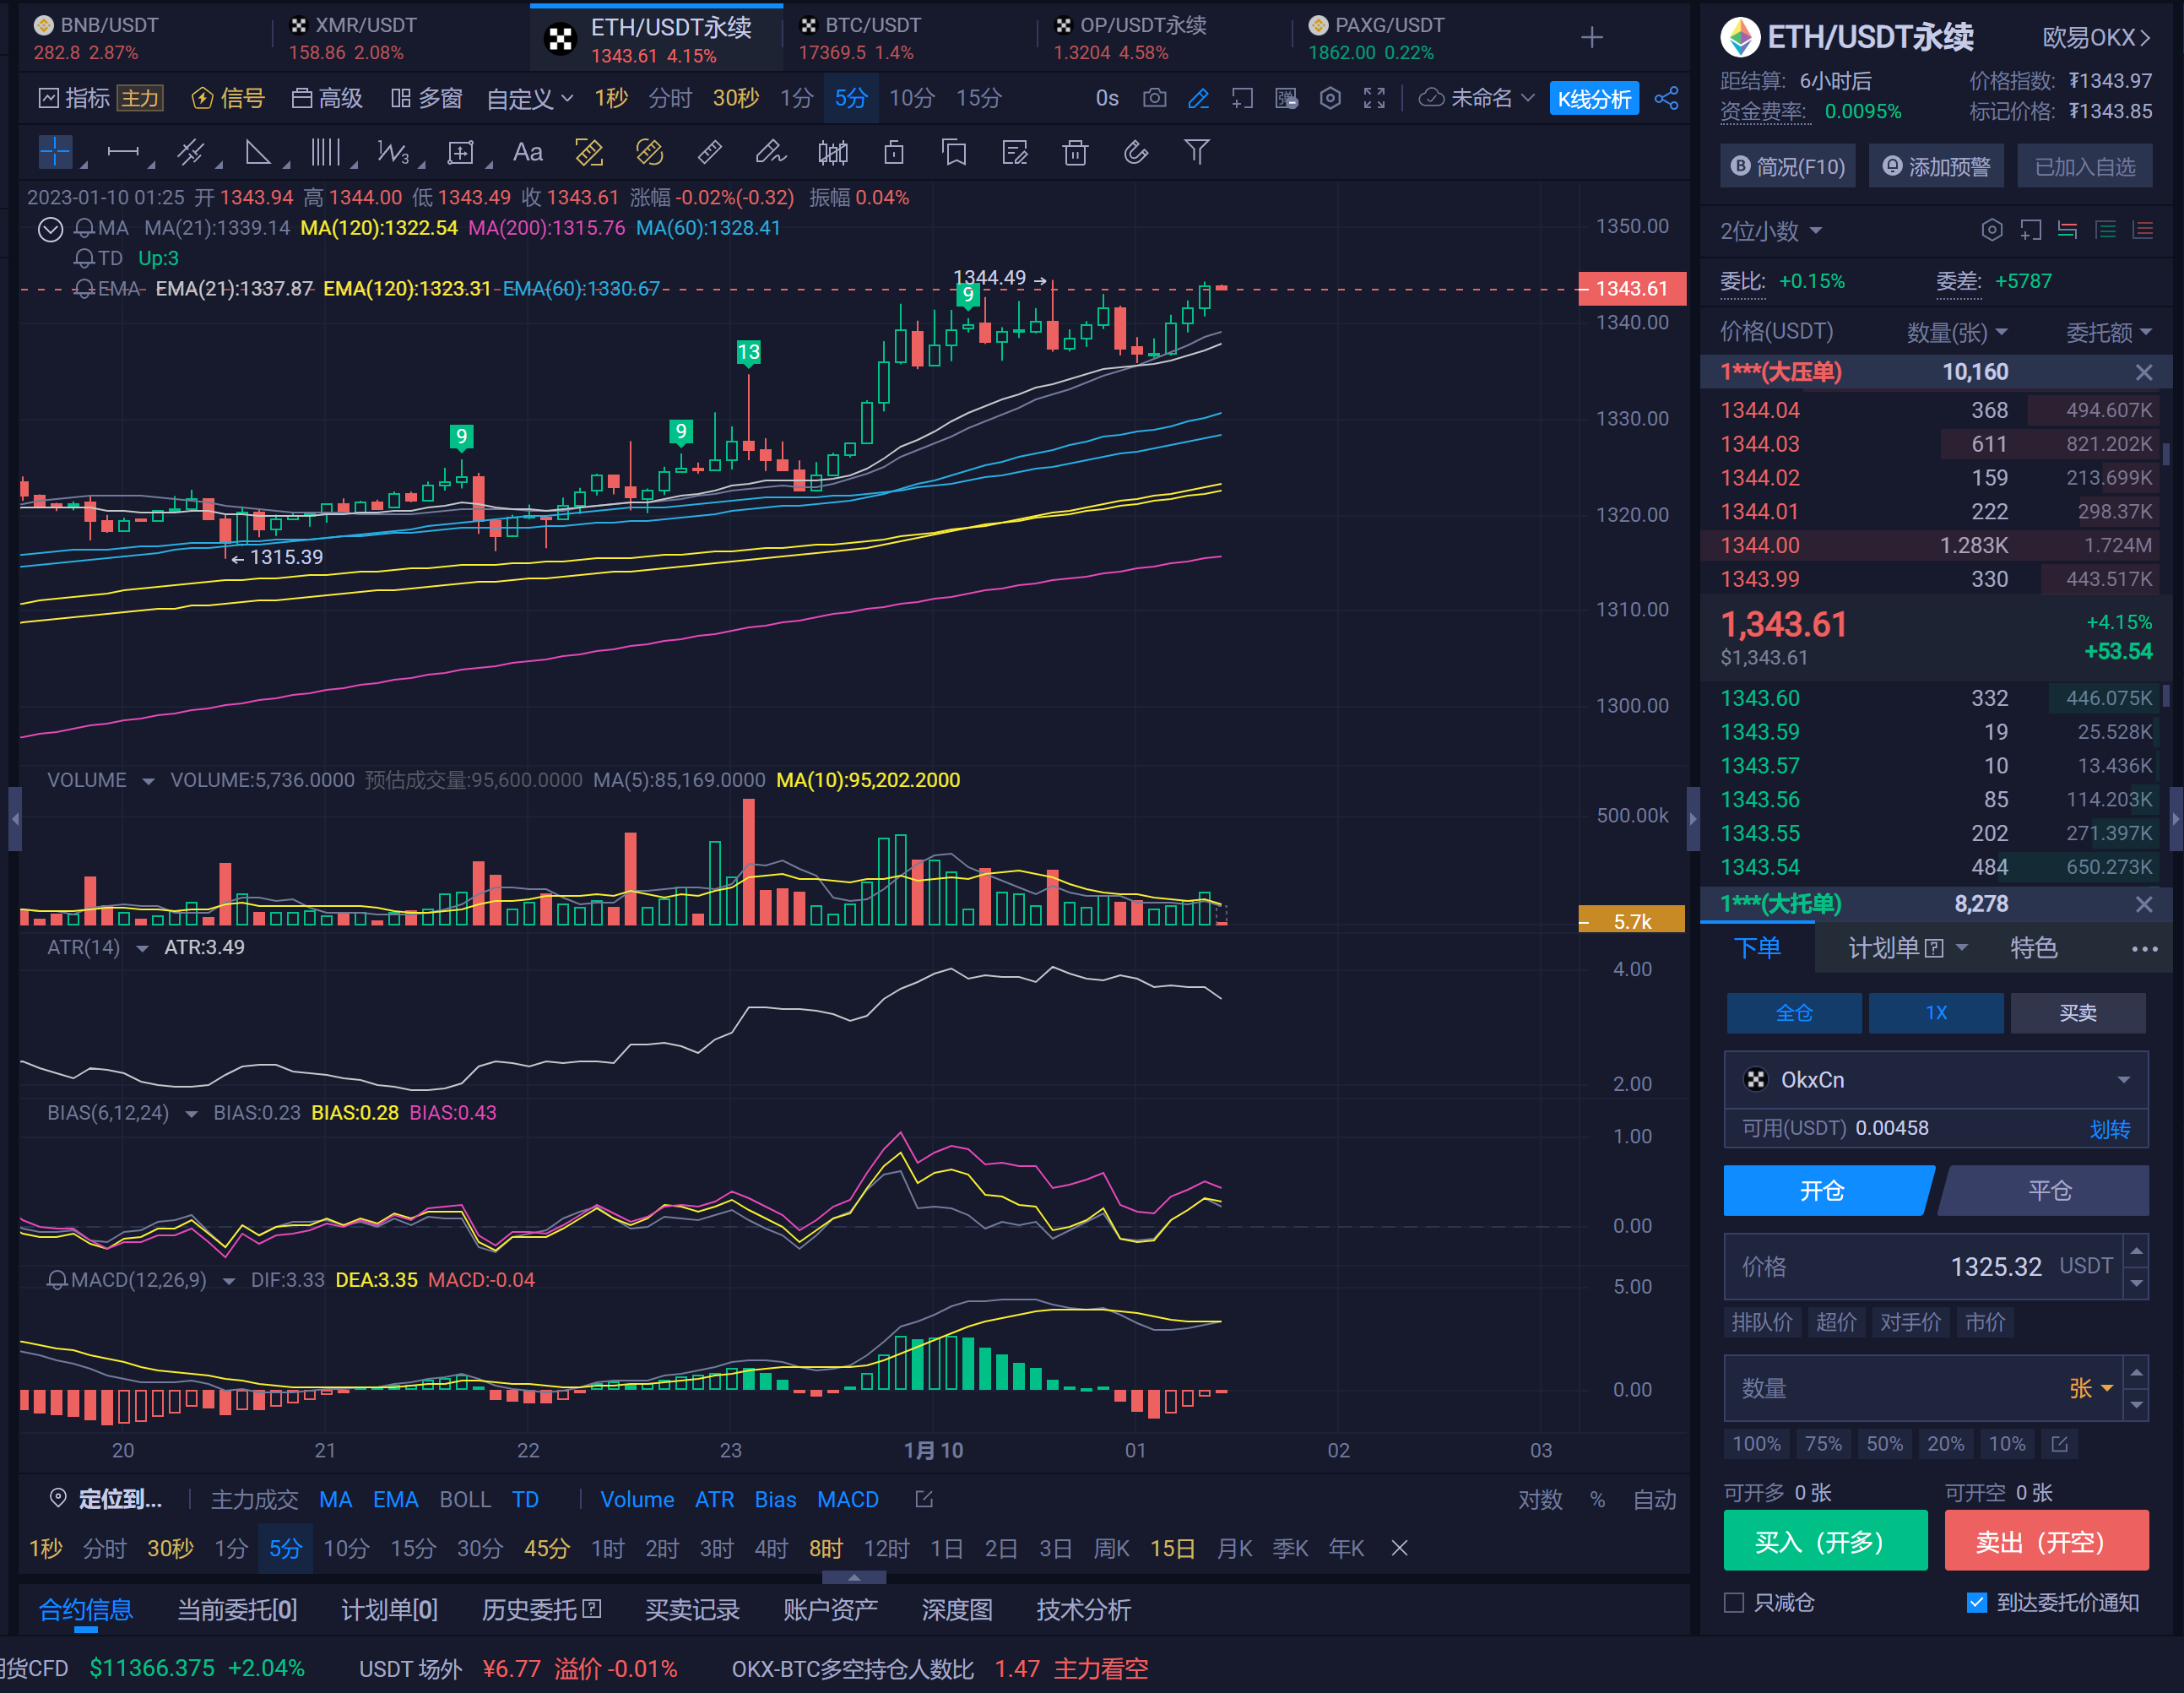Add a new symbol tab with plus

[1592, 38]
